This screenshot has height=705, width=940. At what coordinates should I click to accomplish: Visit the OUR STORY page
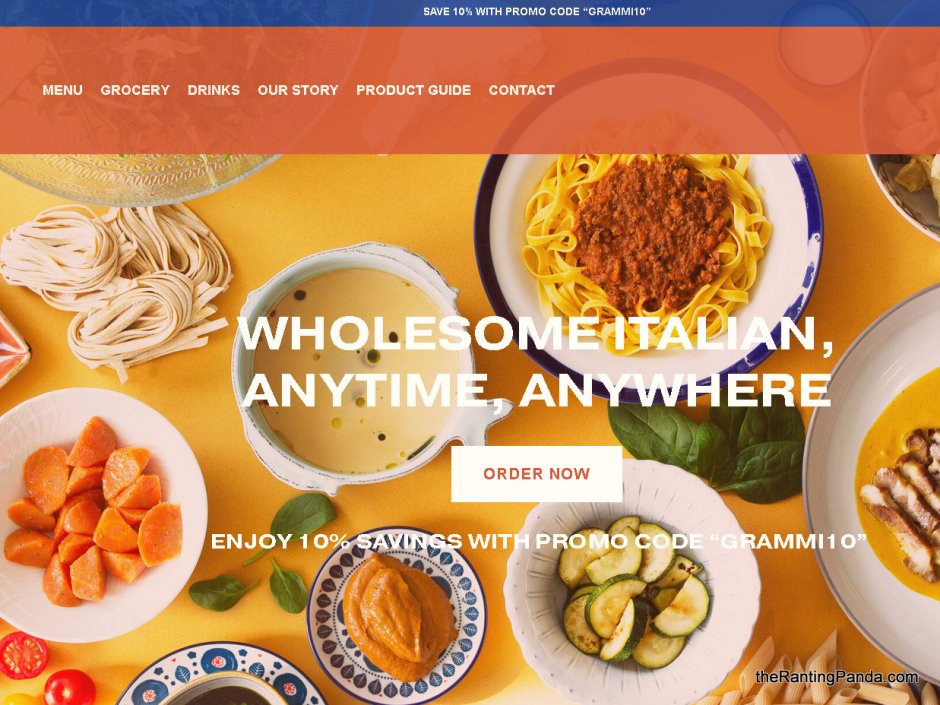pyautogui.click(x=298, y=90)
